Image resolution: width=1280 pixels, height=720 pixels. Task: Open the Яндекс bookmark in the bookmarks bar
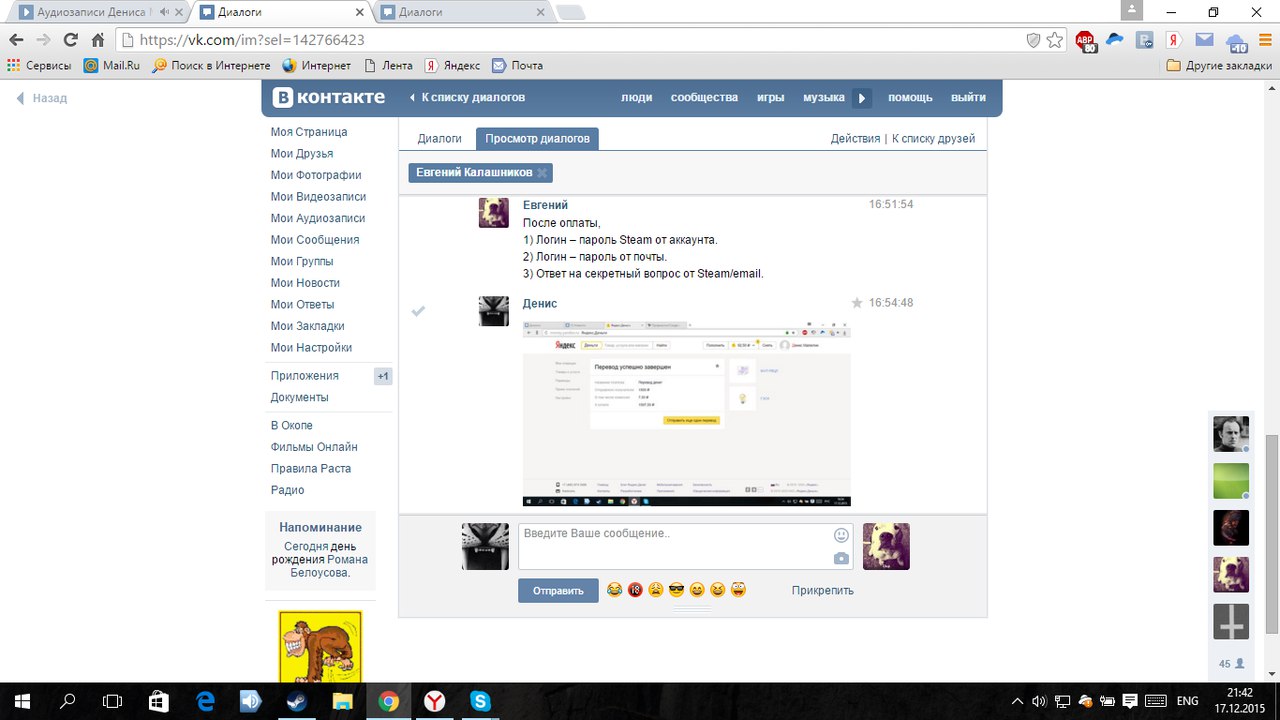pos(452,65)
